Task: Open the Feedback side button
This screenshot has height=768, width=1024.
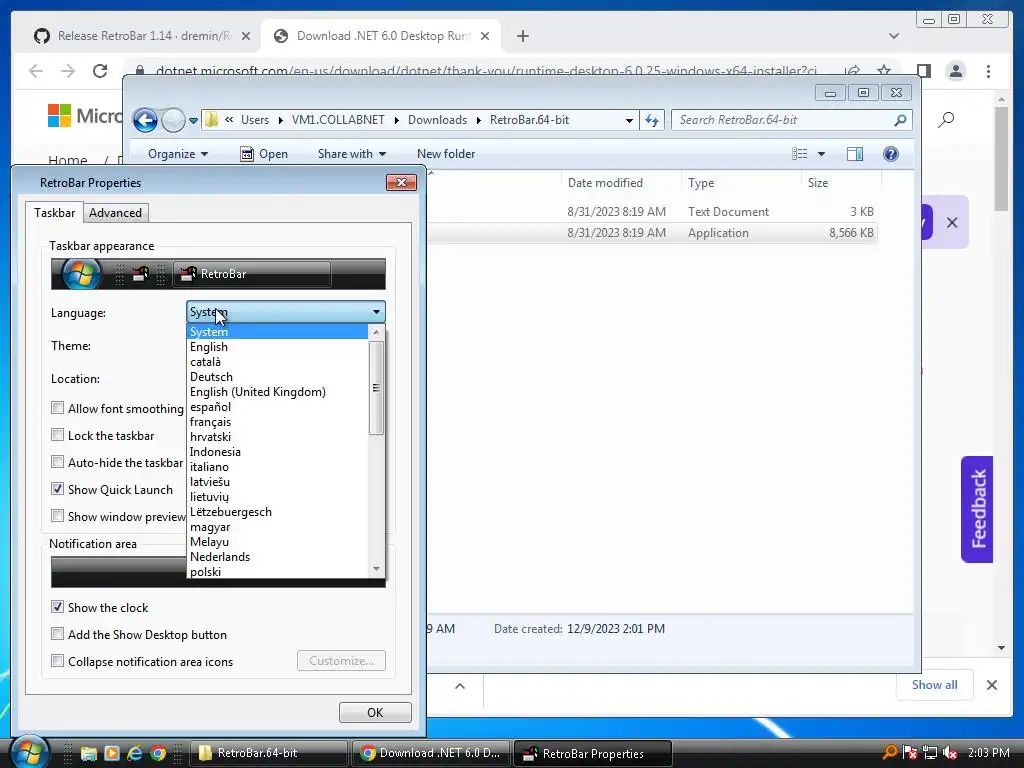Action: click(x=977, y=509)
